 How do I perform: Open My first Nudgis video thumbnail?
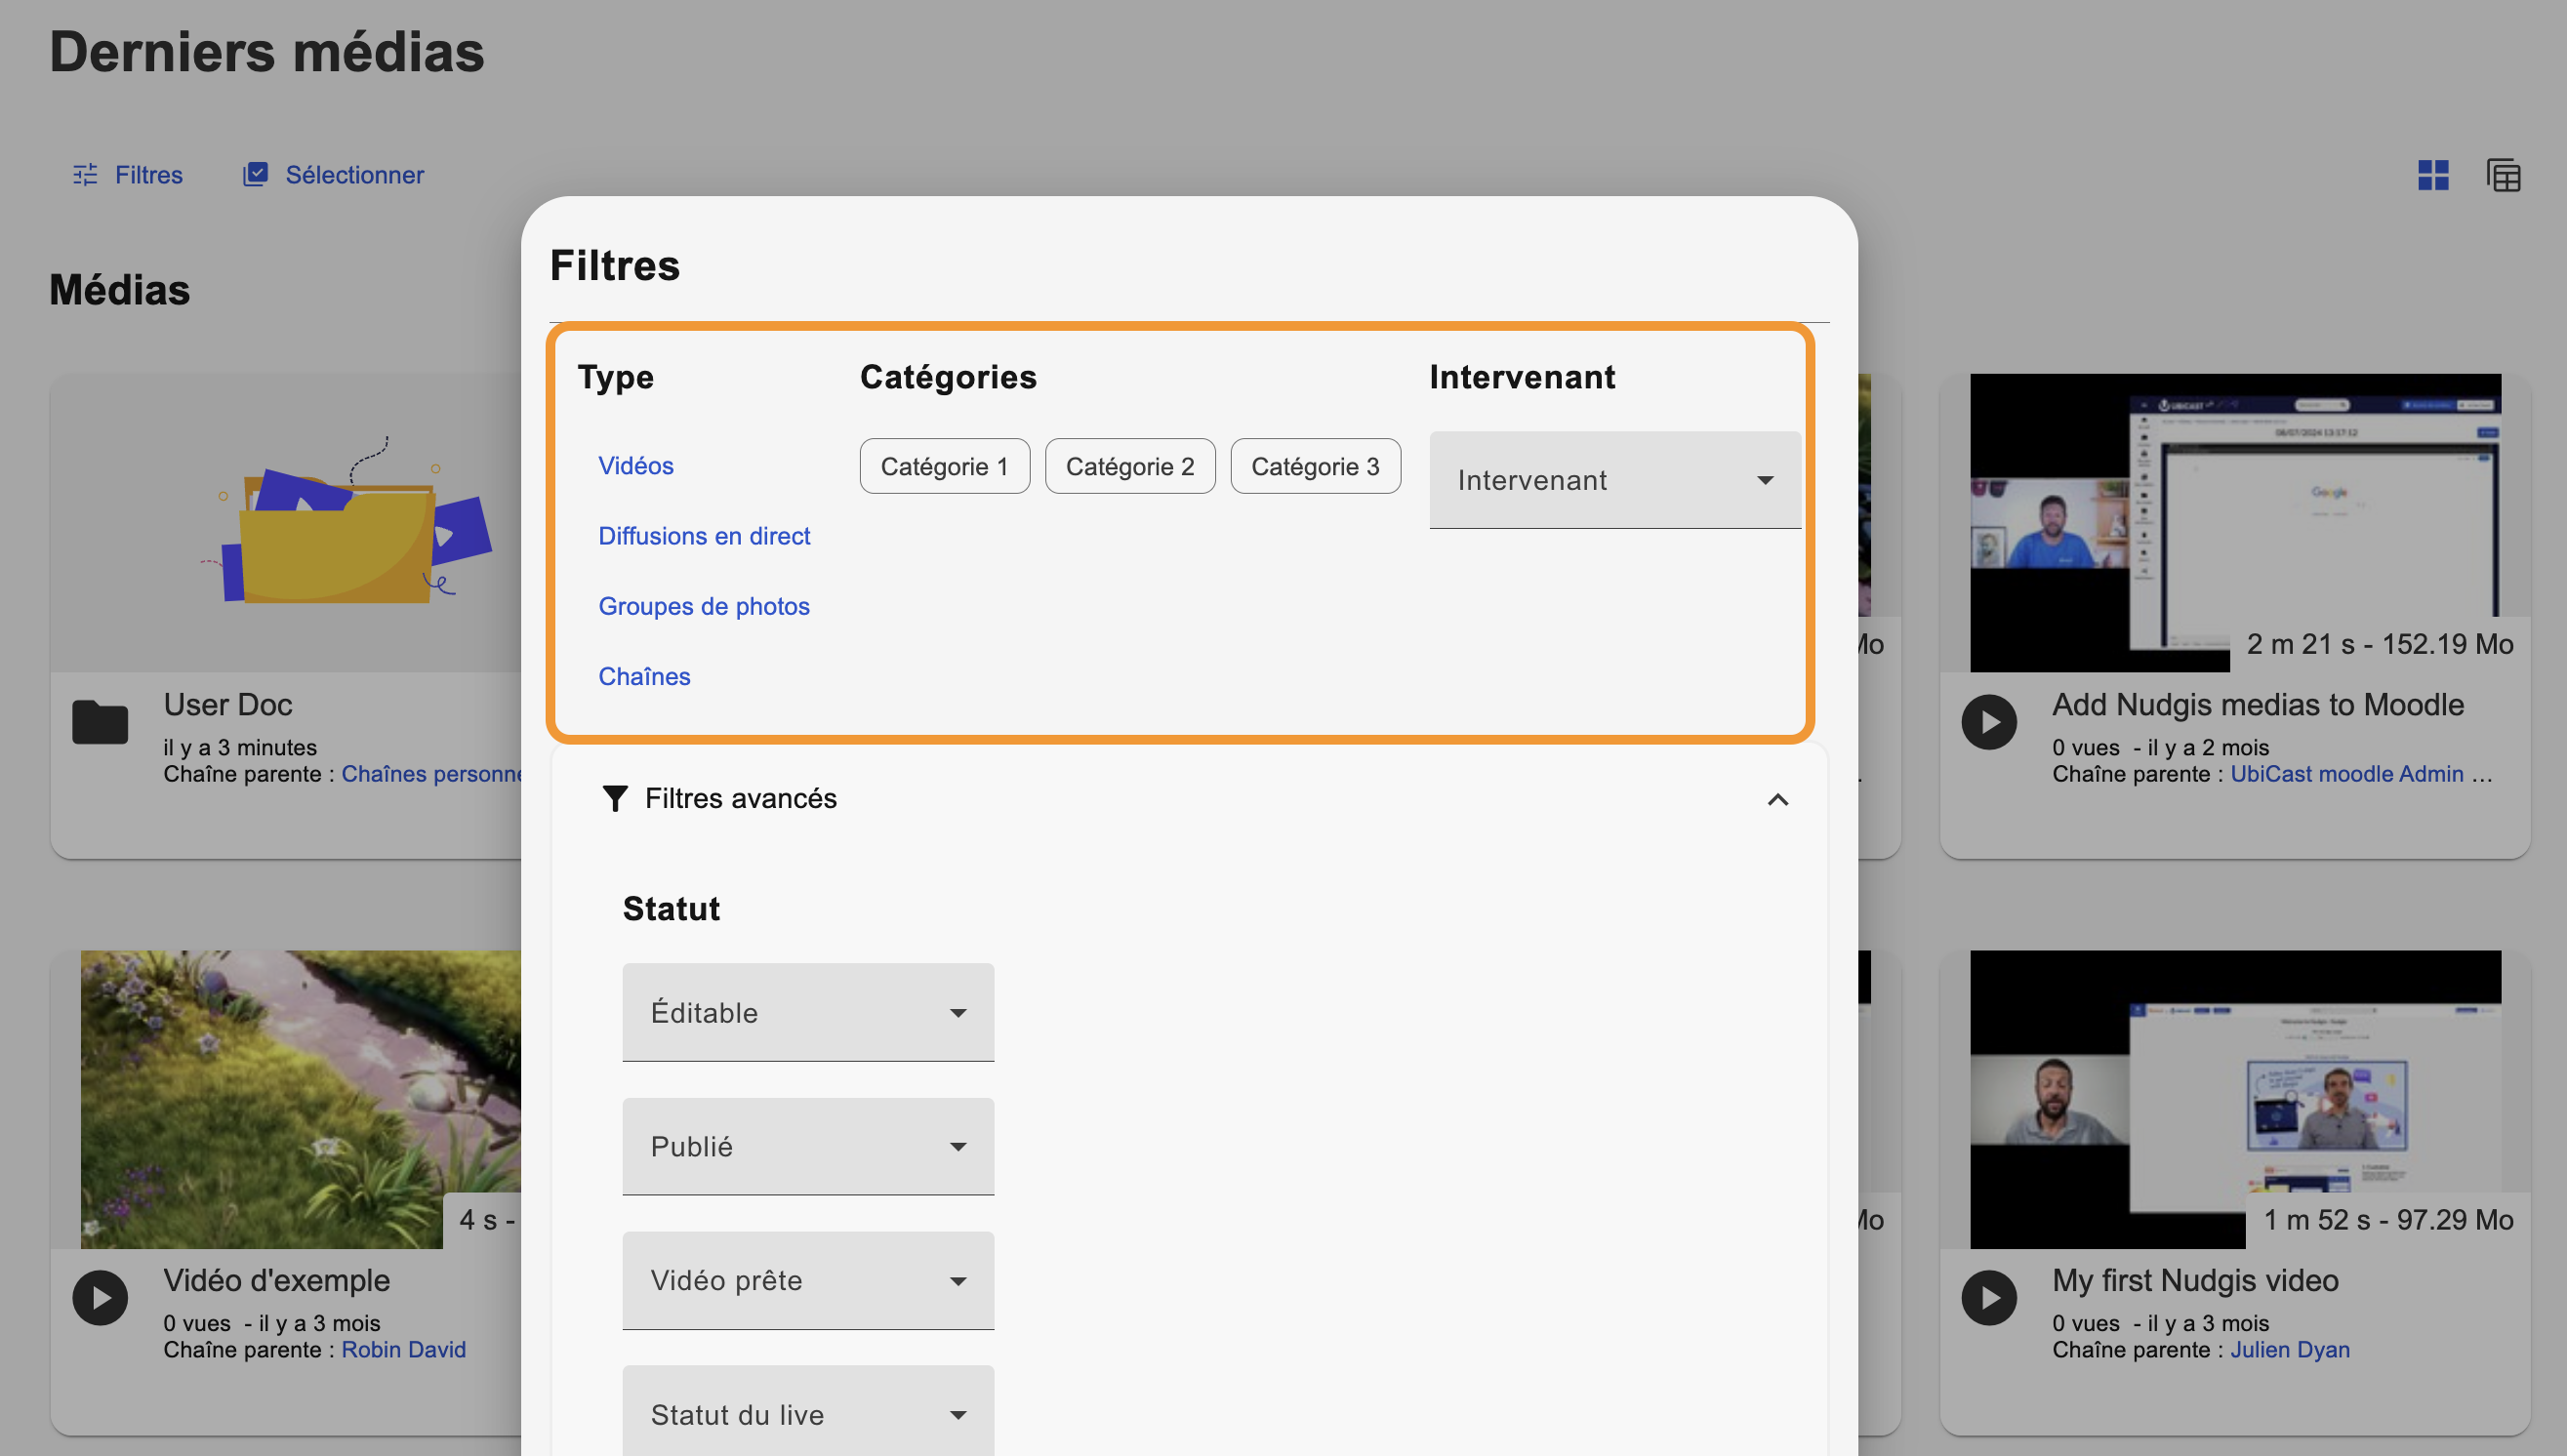click(2235, 1099)
